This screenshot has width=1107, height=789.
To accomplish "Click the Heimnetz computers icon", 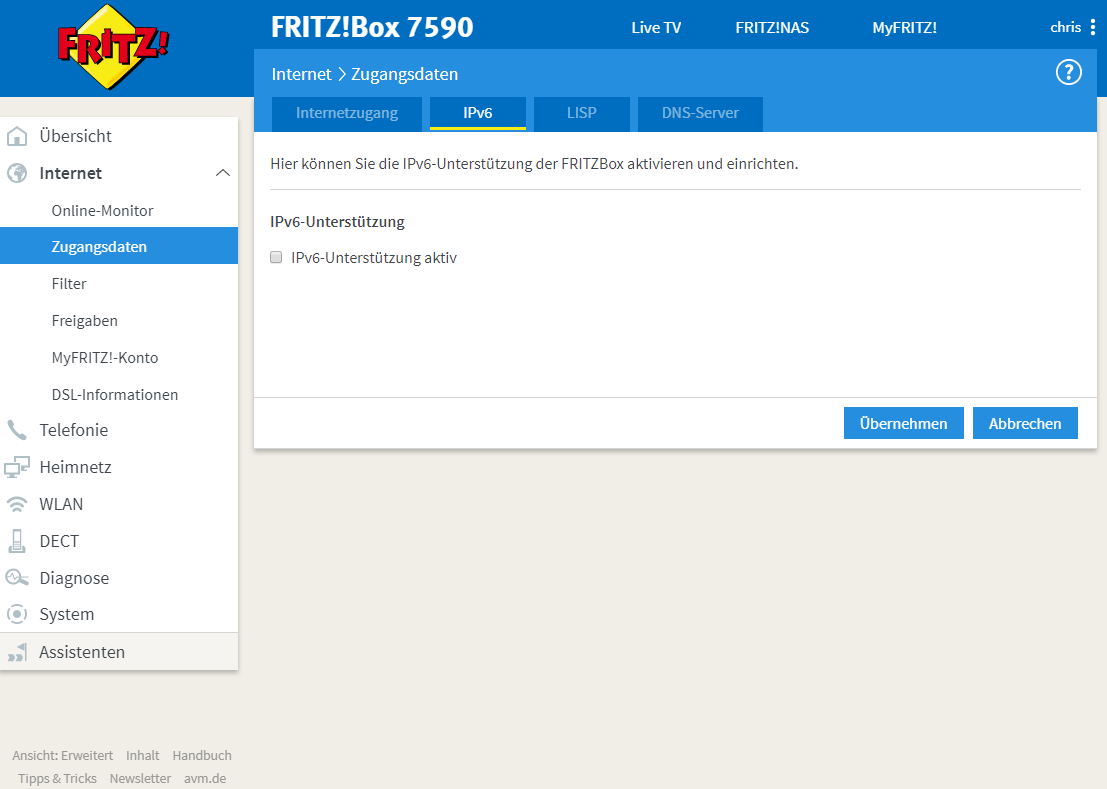I will pos(17,467).
